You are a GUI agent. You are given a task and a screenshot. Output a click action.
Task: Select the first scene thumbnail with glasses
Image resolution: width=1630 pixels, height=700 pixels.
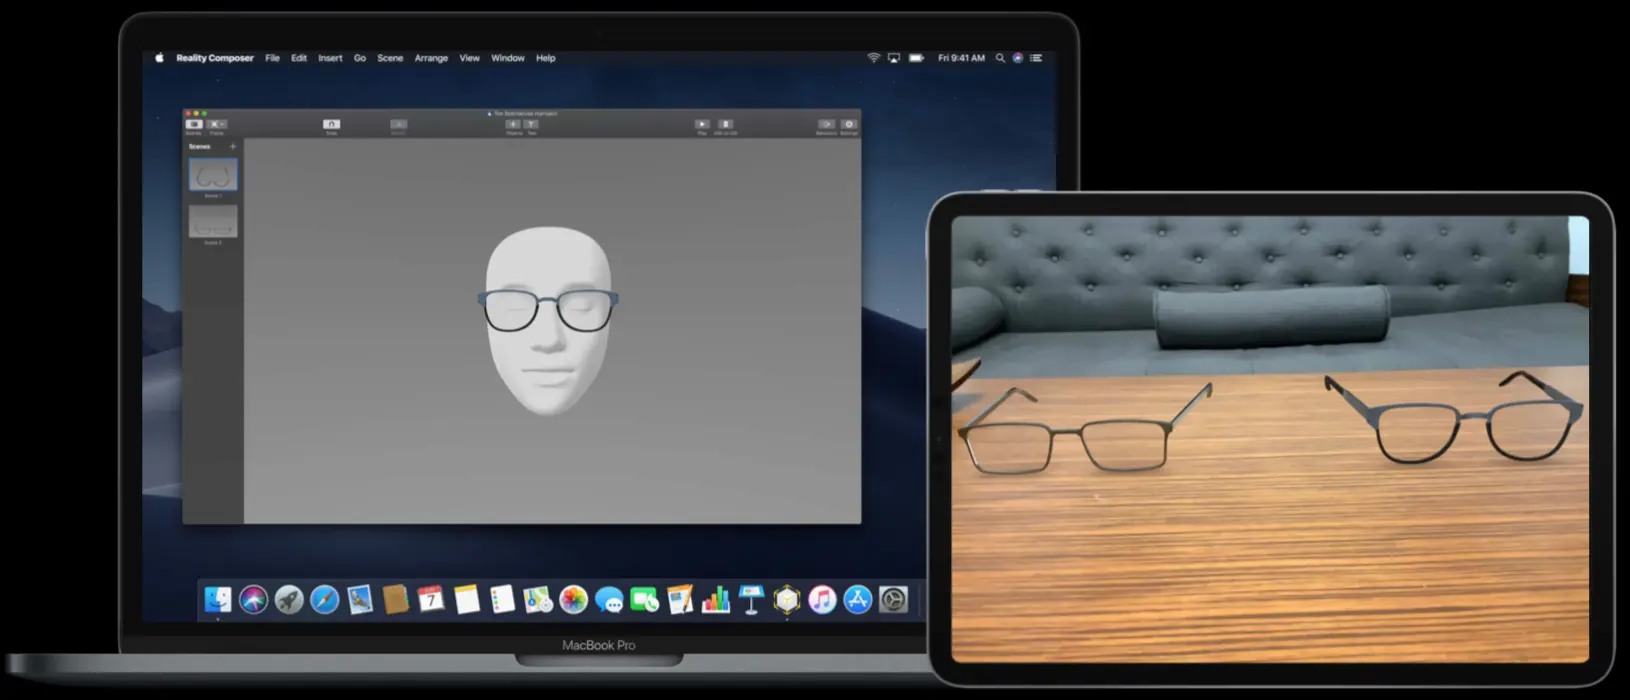pos(213,175)
